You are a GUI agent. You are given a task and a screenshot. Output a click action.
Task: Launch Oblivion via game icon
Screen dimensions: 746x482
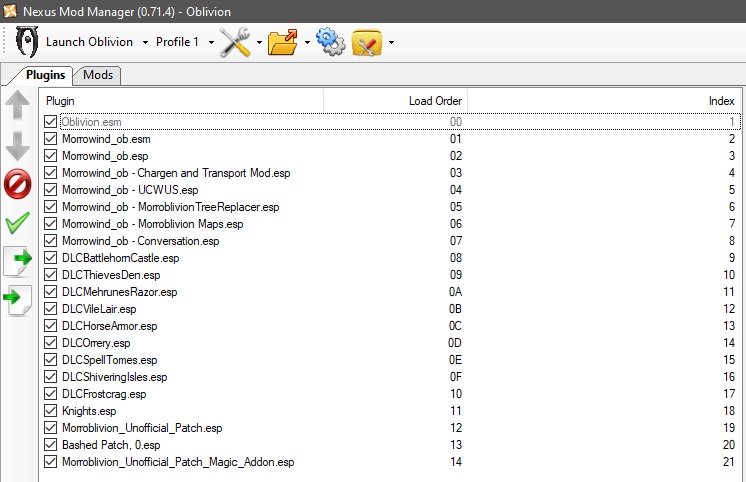tap(27, 41)
